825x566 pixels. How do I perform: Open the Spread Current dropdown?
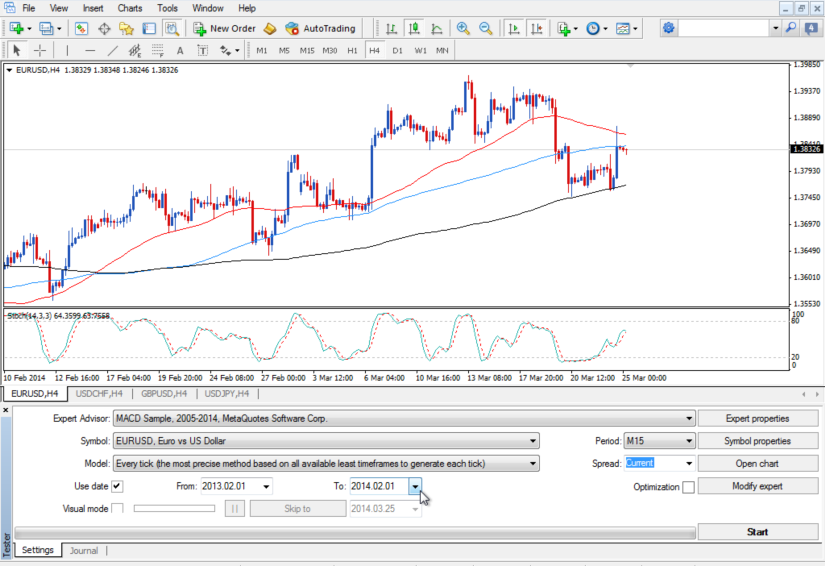689,463
